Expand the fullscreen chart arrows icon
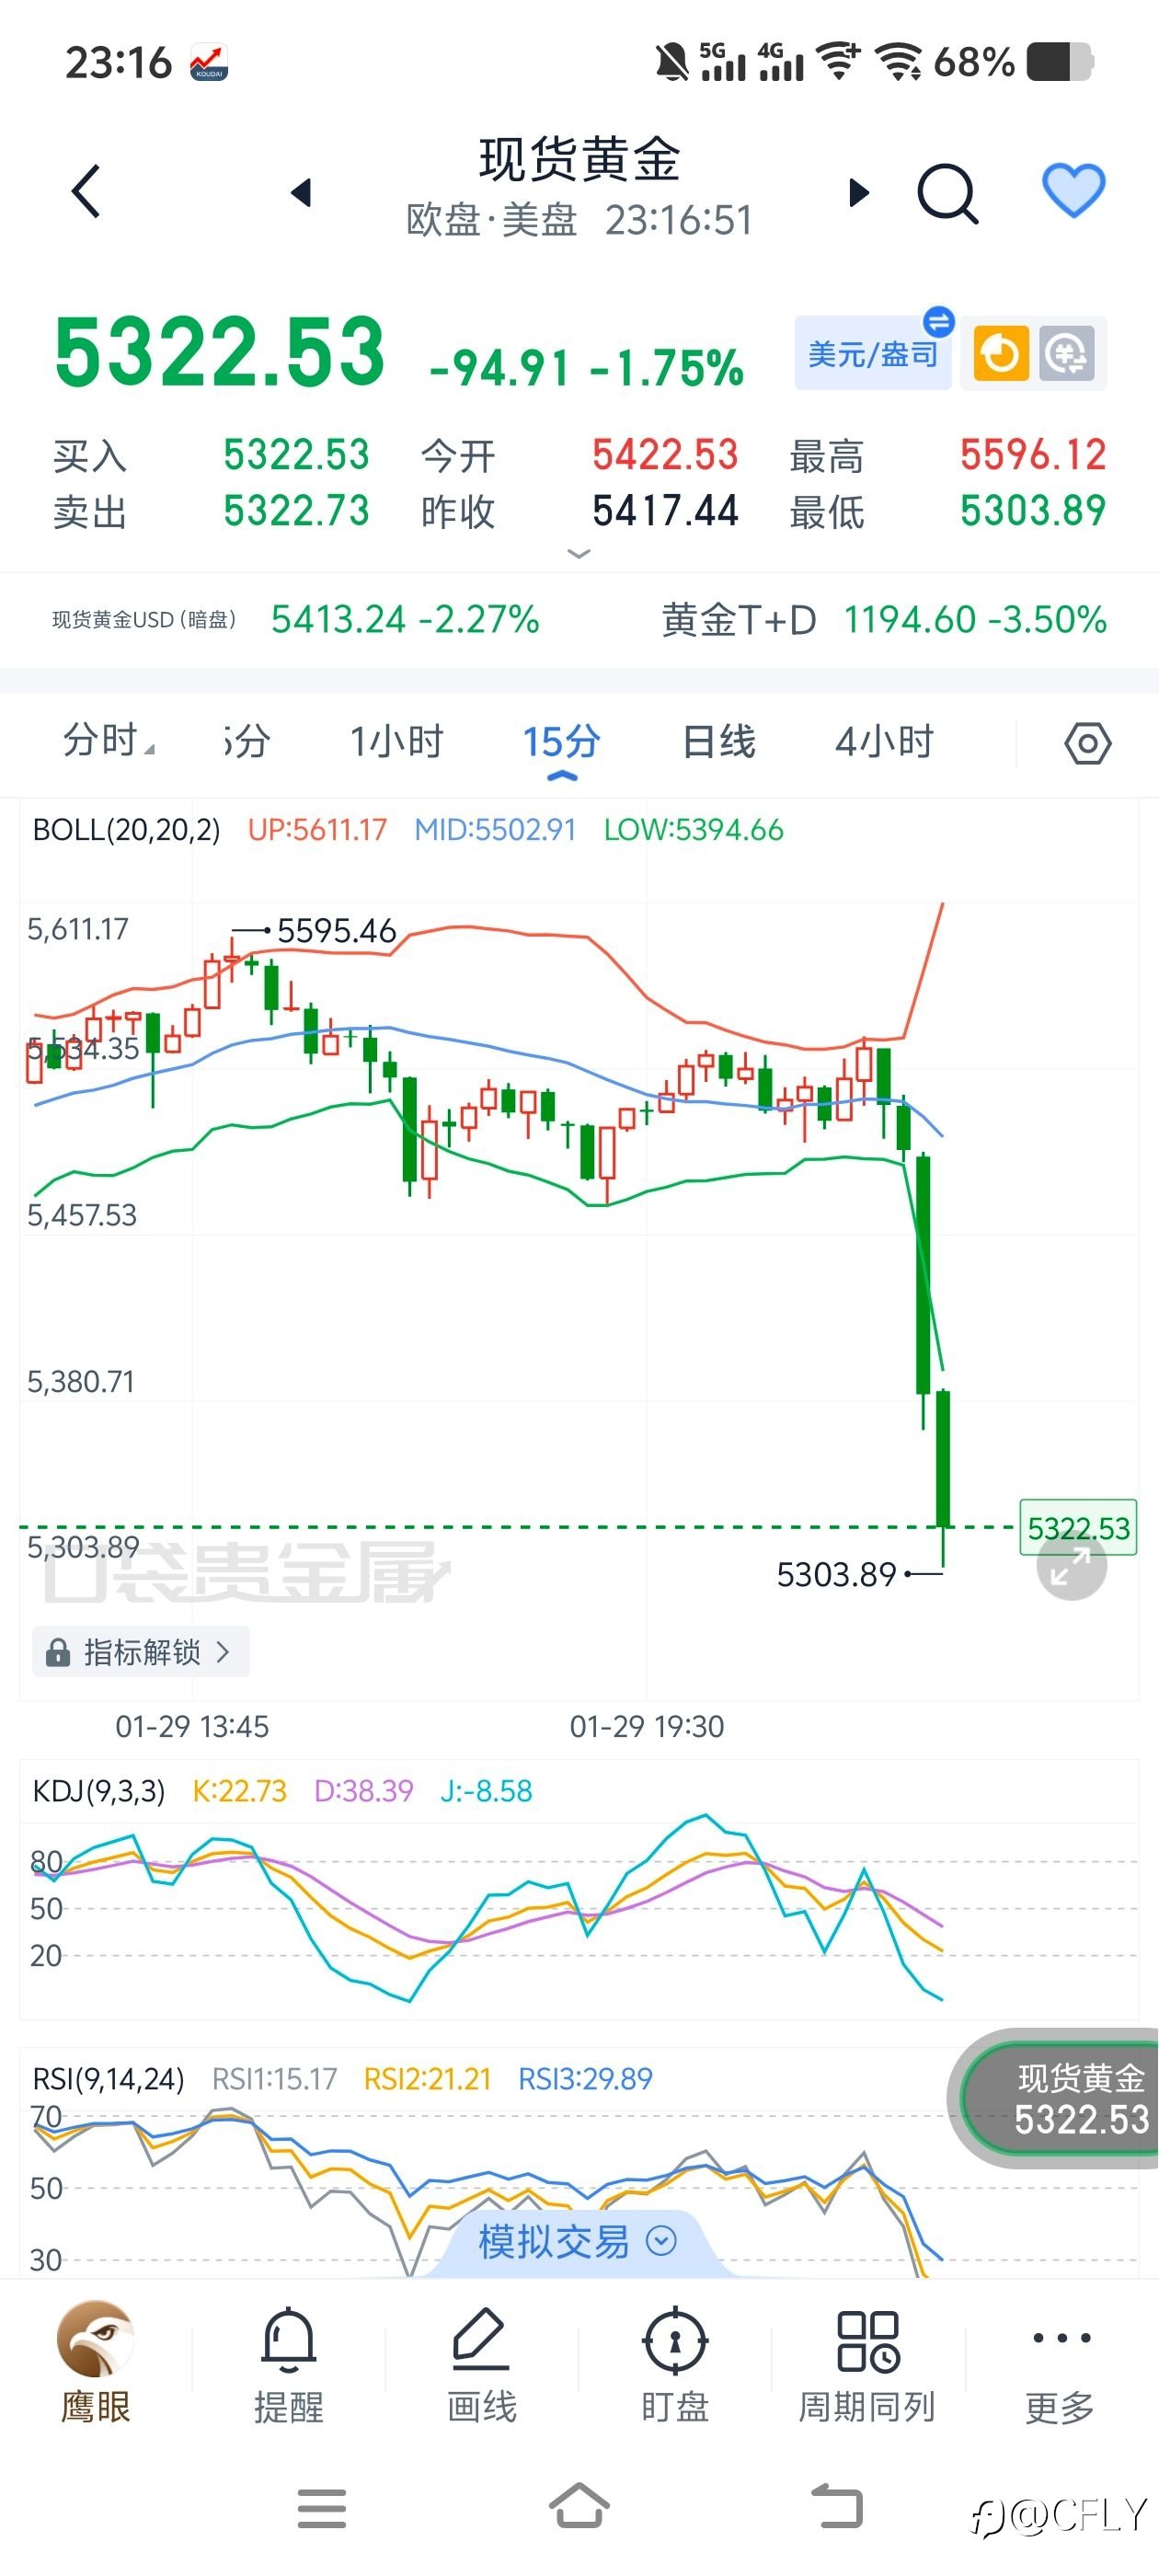Image resolution: width=1159 pixels, height=2576 pixels. (1071, 1567)
